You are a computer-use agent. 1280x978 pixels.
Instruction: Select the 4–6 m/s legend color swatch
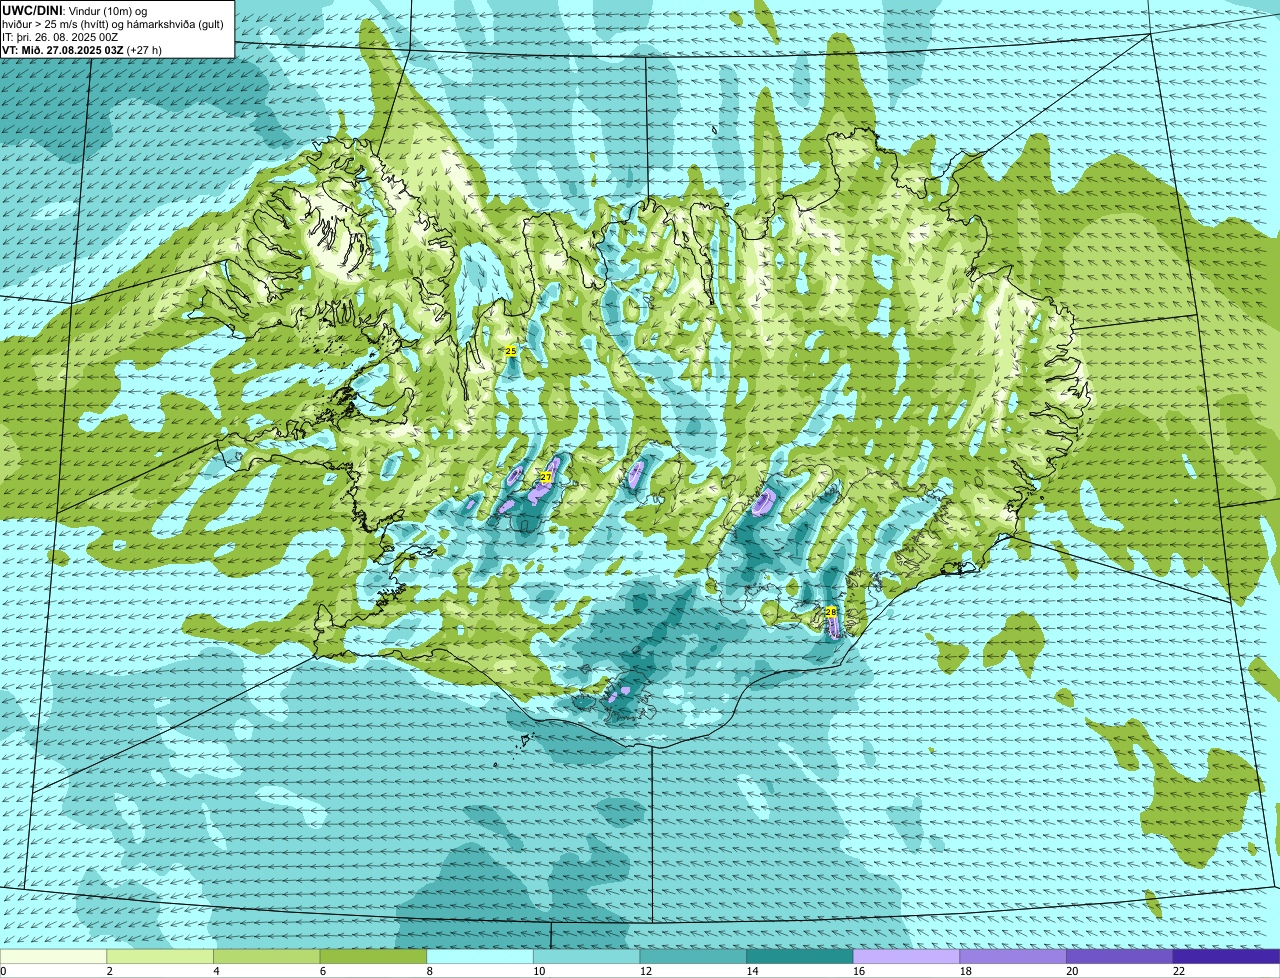coord(267,956)
